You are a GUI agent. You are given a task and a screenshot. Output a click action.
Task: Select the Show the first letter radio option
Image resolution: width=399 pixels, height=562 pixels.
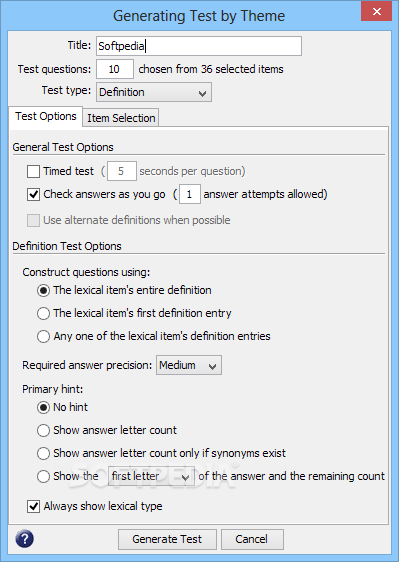click(x=43, y=476)
